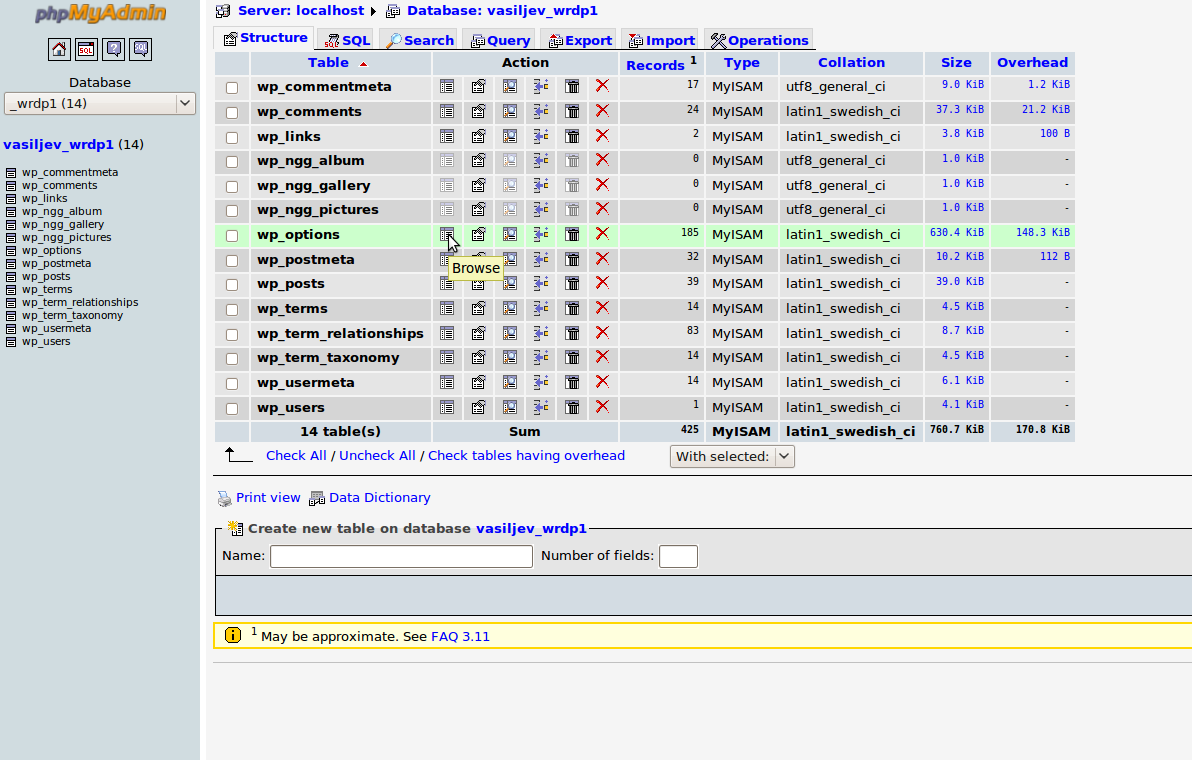
Task: Open vasiljev_wrdp1 database link in sidebar
Action: coord(59,144)
